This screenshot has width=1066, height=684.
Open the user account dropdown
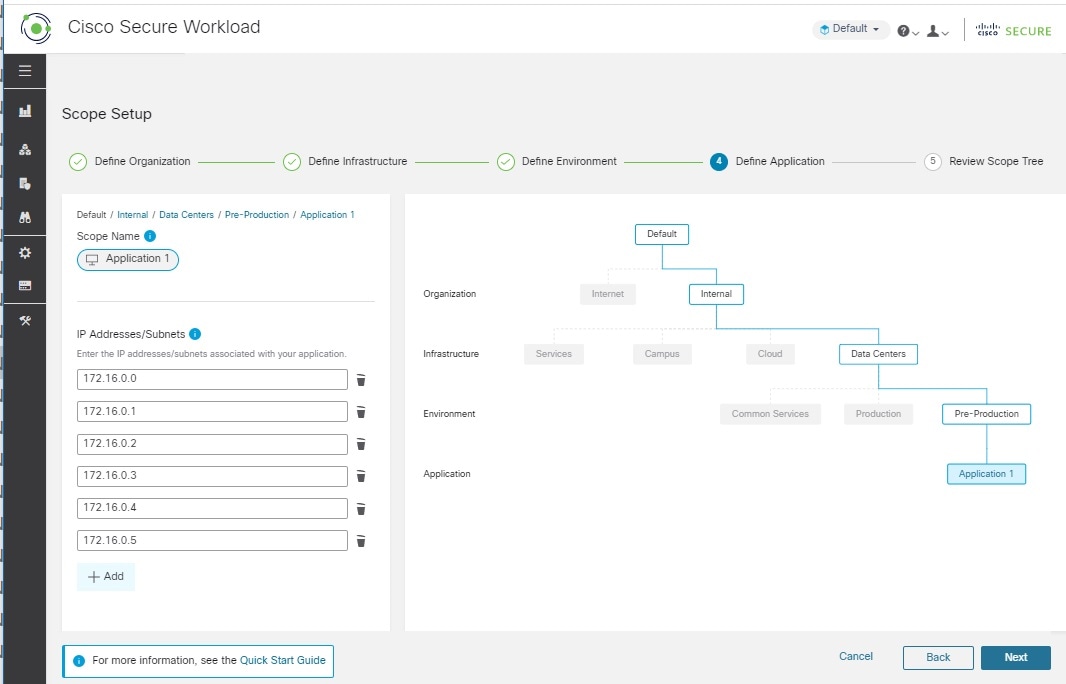(x=938, y=31)
